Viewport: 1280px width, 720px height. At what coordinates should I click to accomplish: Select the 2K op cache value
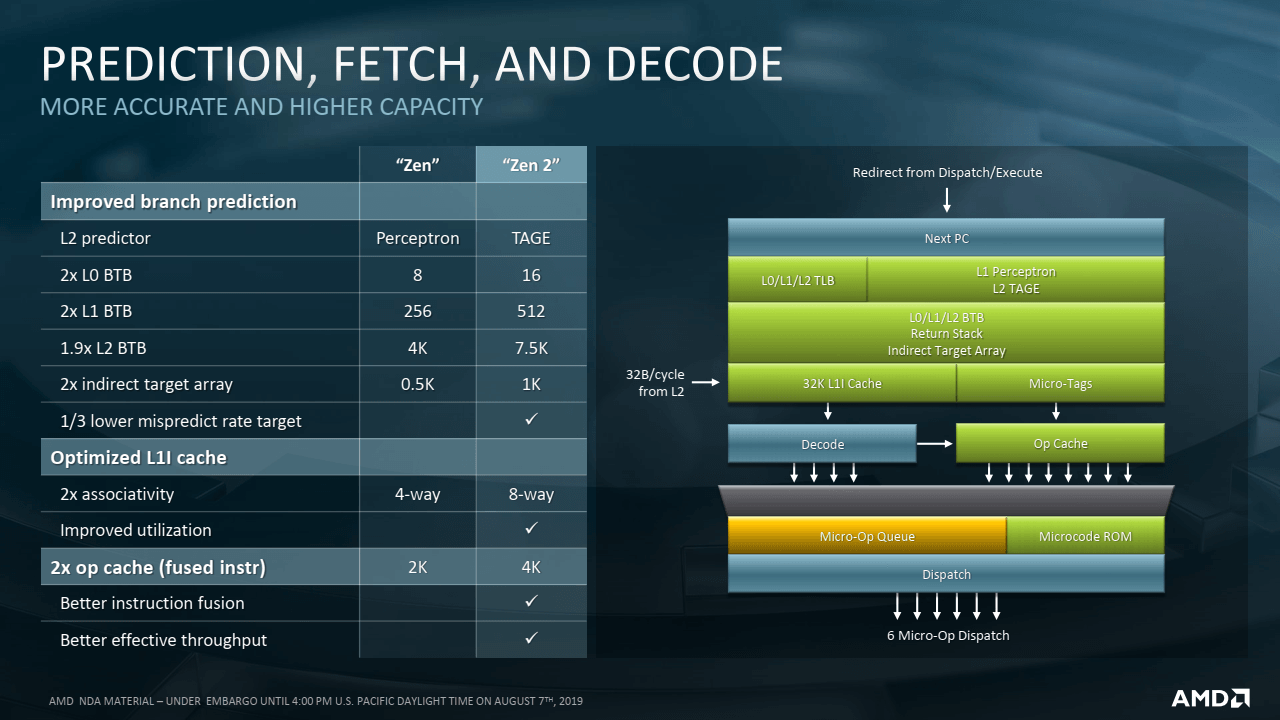pos(418,567)
